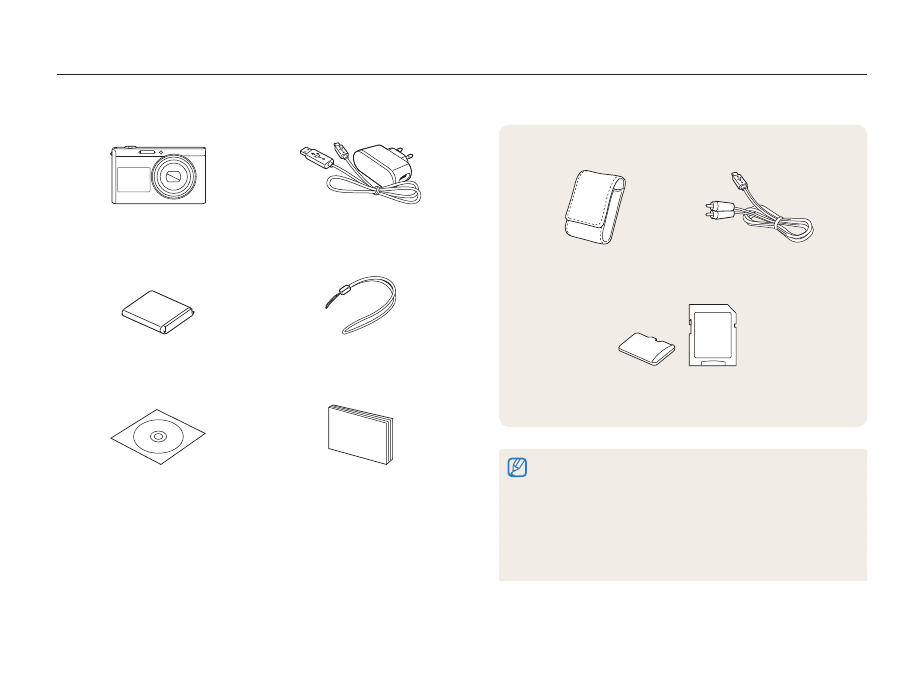924x697 pixels.
Task: Select the camera's round lens
Action: [173, 177]
